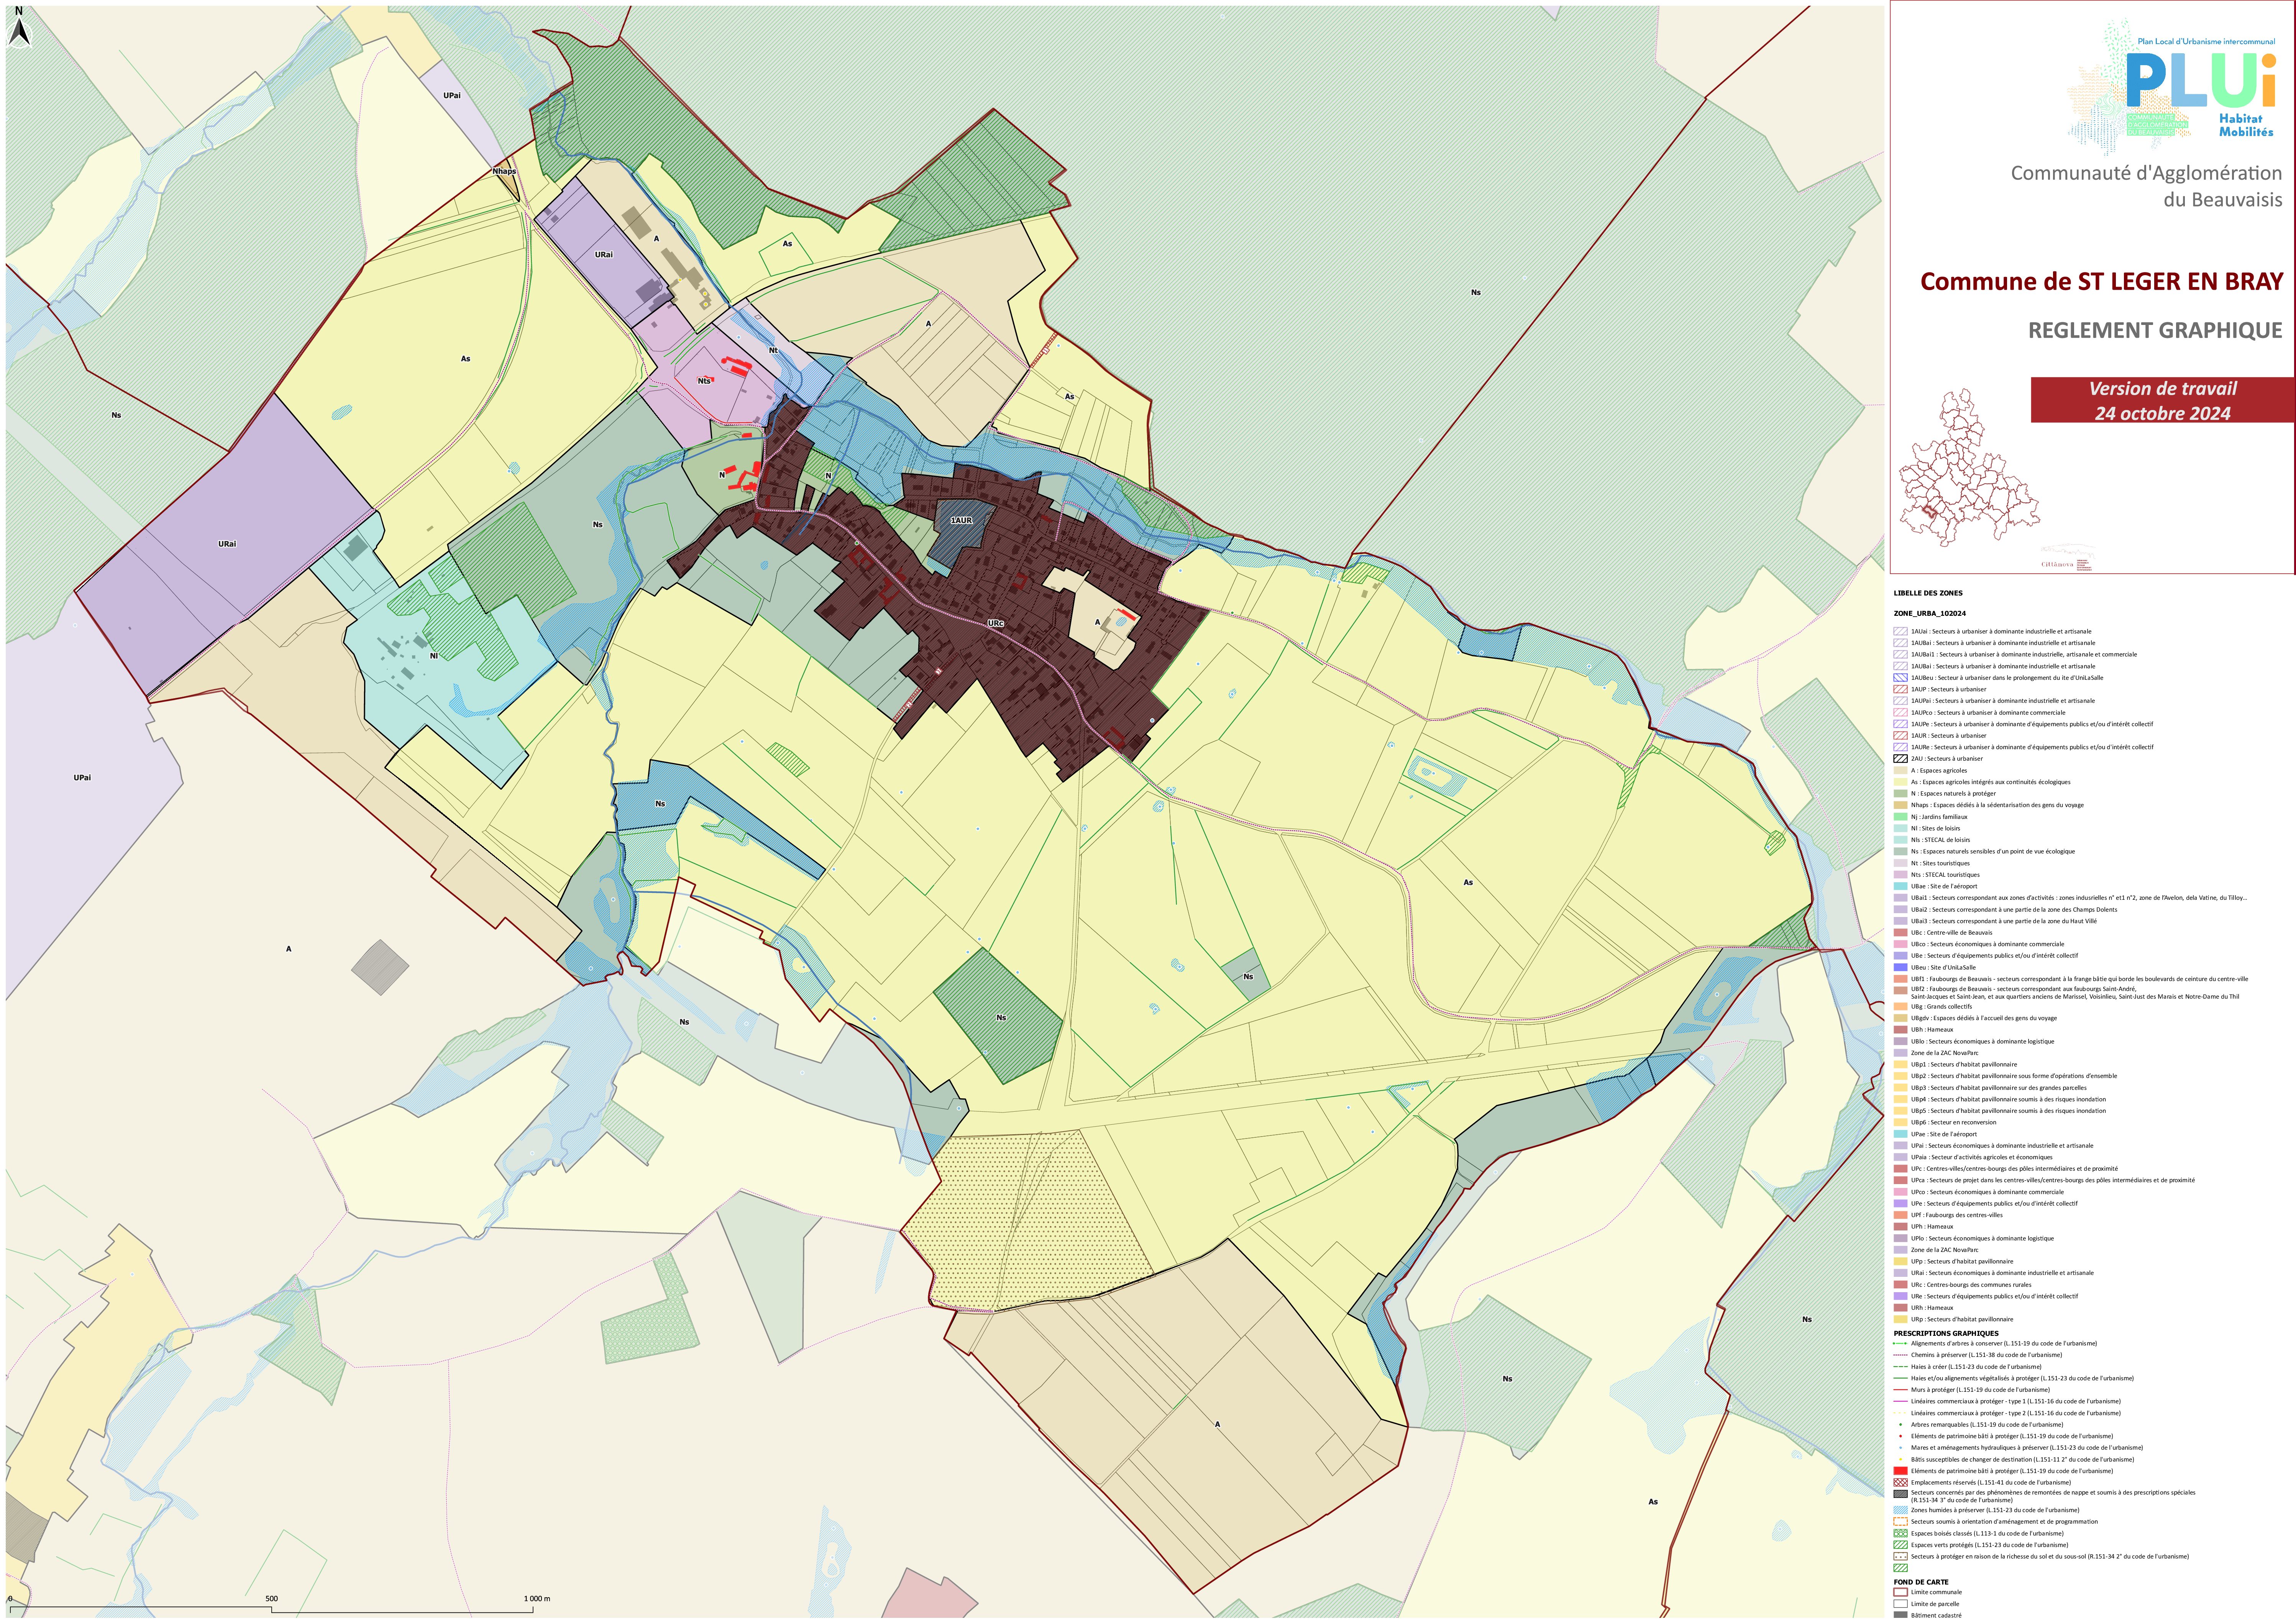Click the north arrow compass symbol

(x=19, y=27)
